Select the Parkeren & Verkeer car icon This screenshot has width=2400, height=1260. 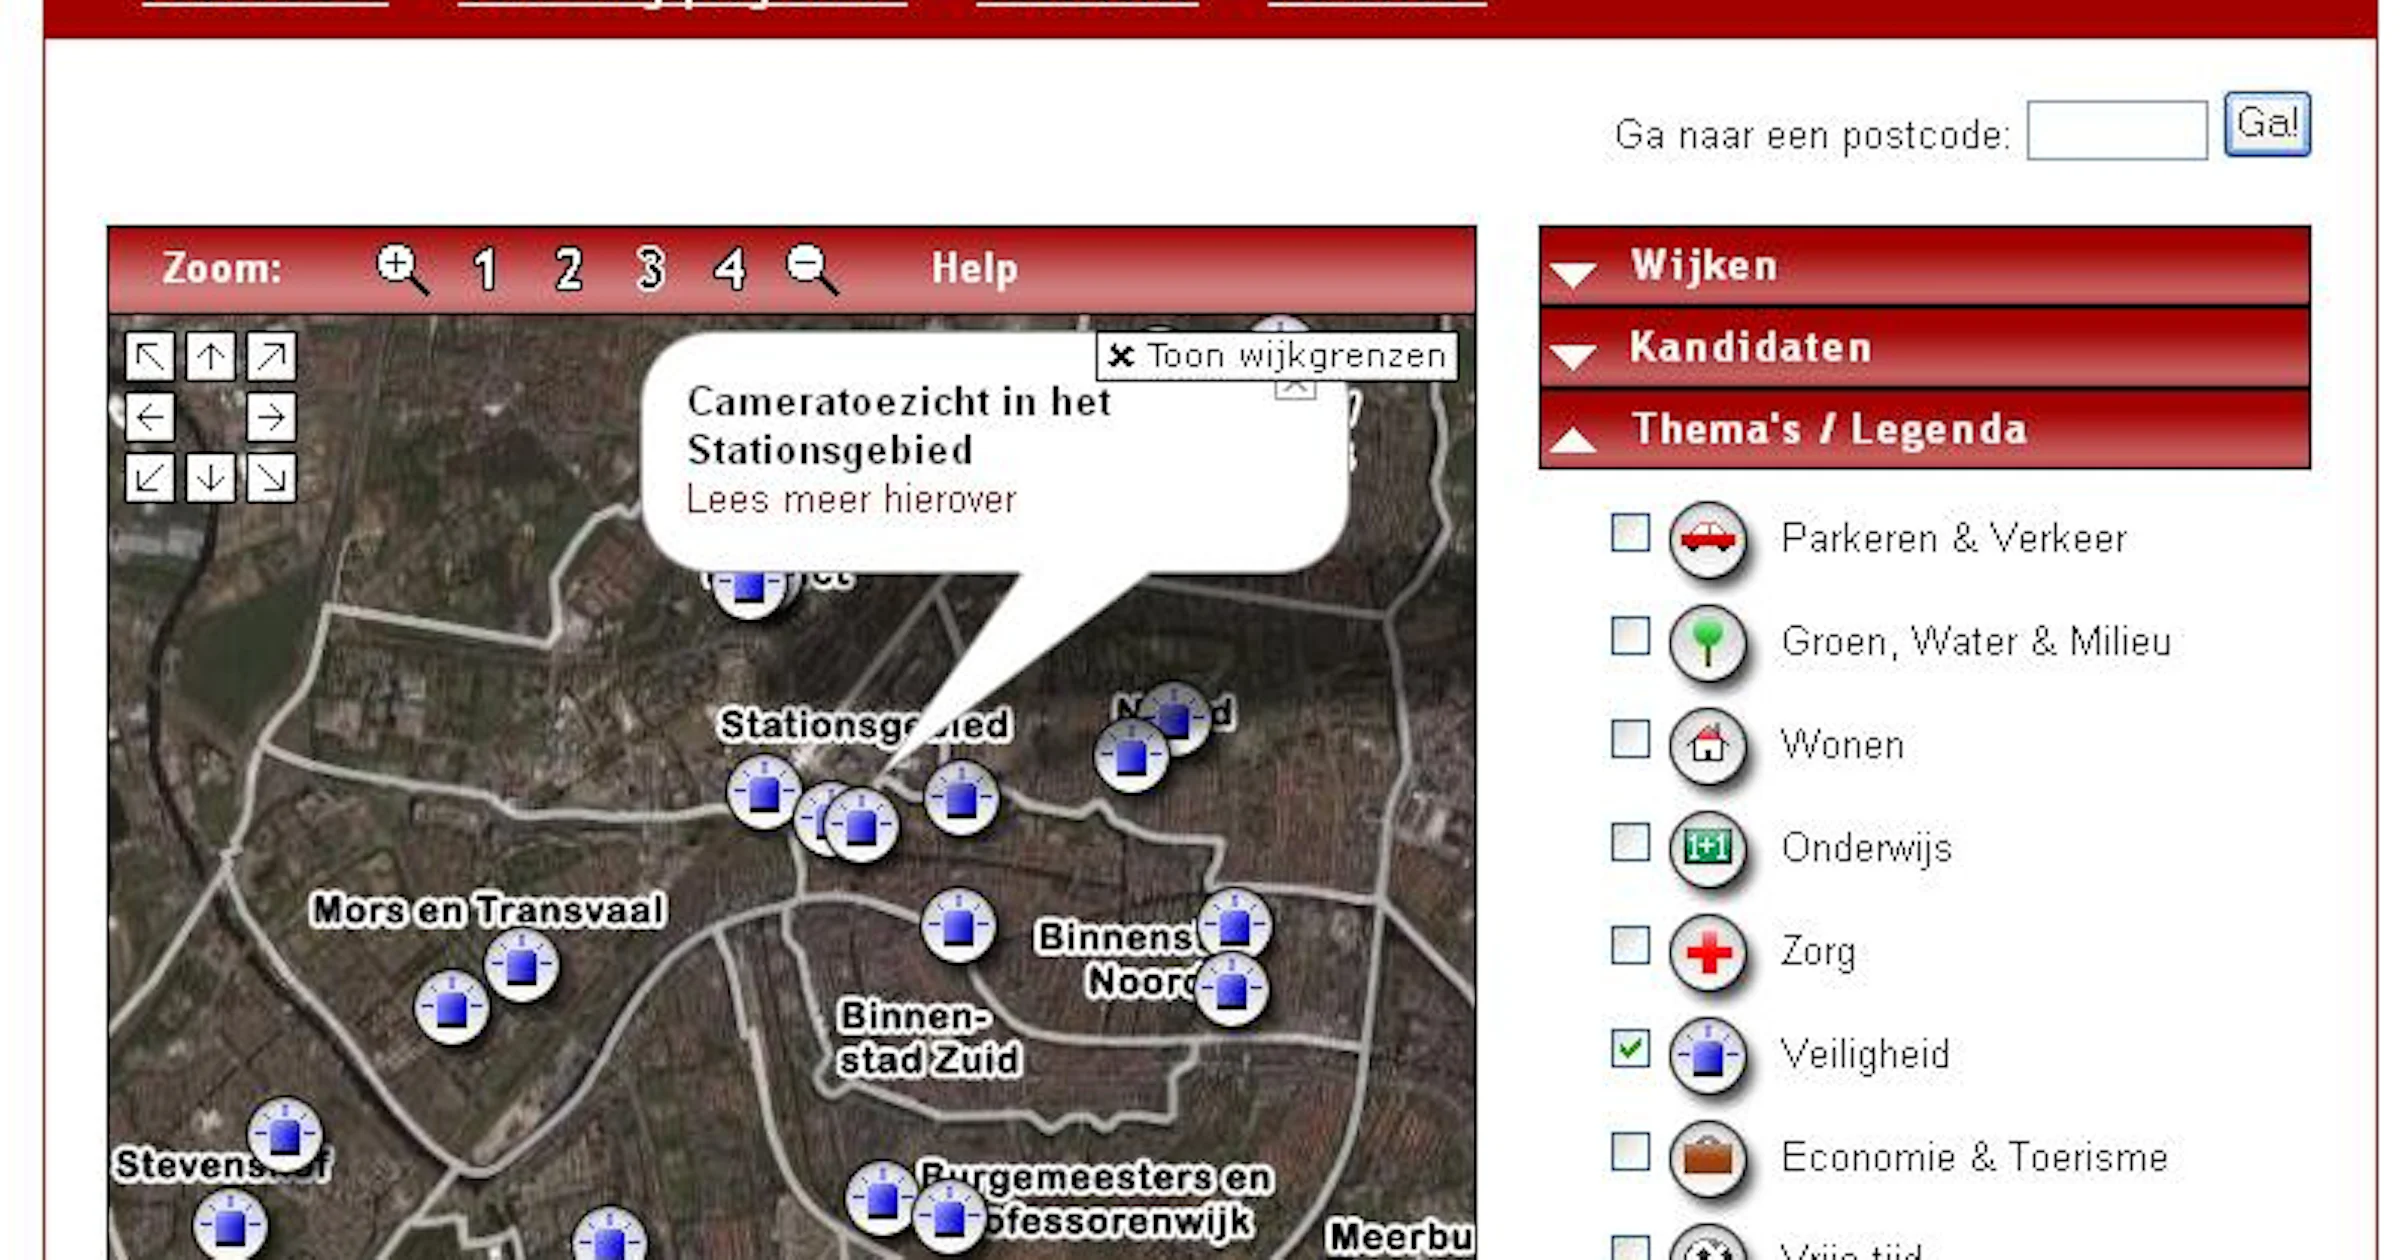click(1708, 540)
